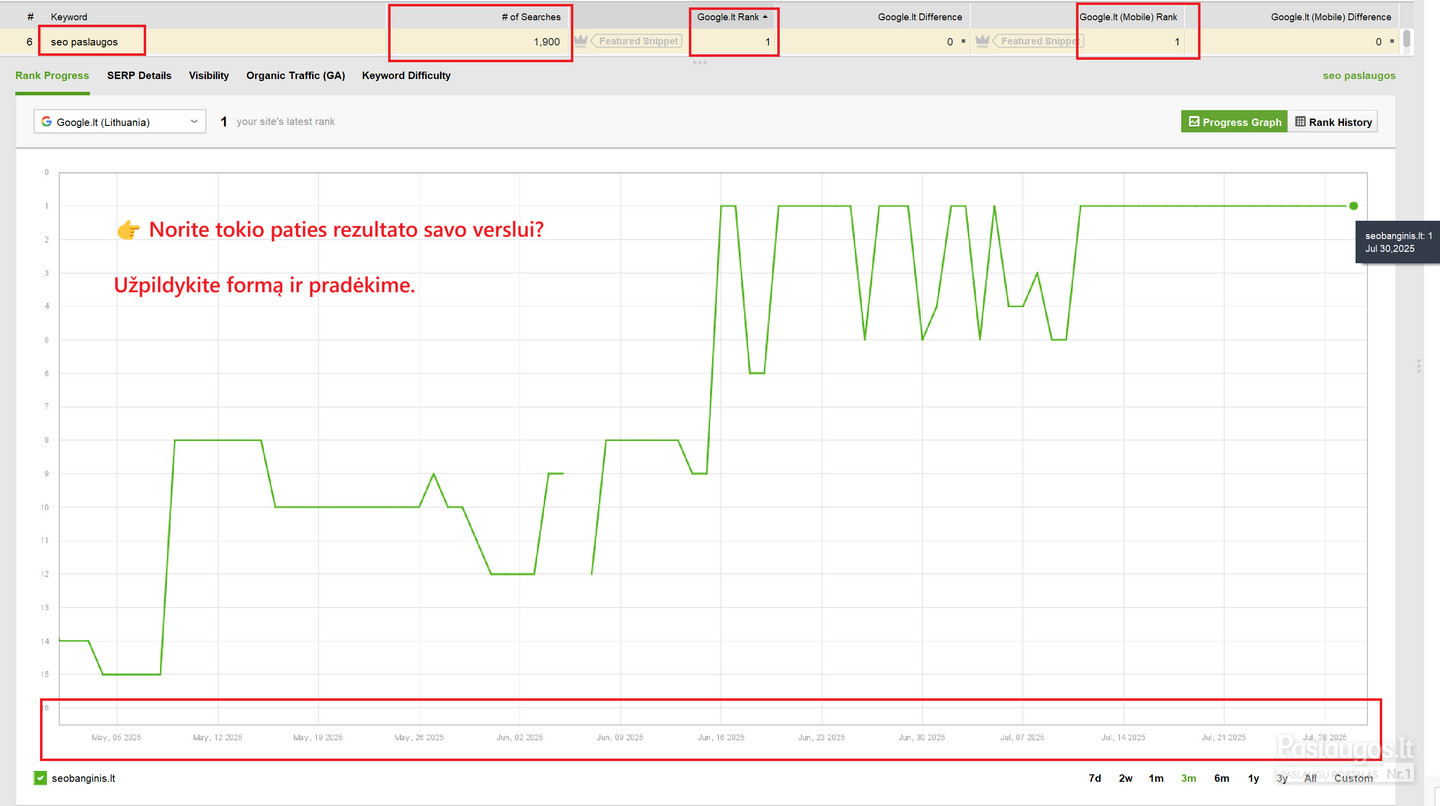Click the May, 05 2025 axis label

tap(116, 738)
